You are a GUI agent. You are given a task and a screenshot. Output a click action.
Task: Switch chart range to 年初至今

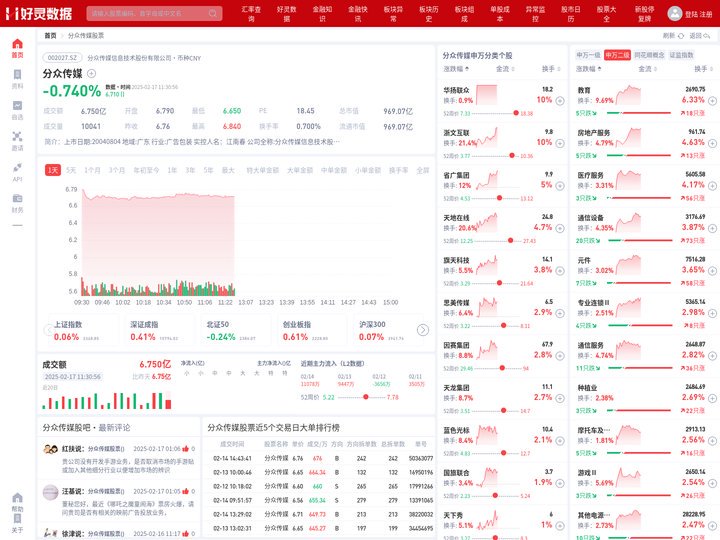(146, 170)
